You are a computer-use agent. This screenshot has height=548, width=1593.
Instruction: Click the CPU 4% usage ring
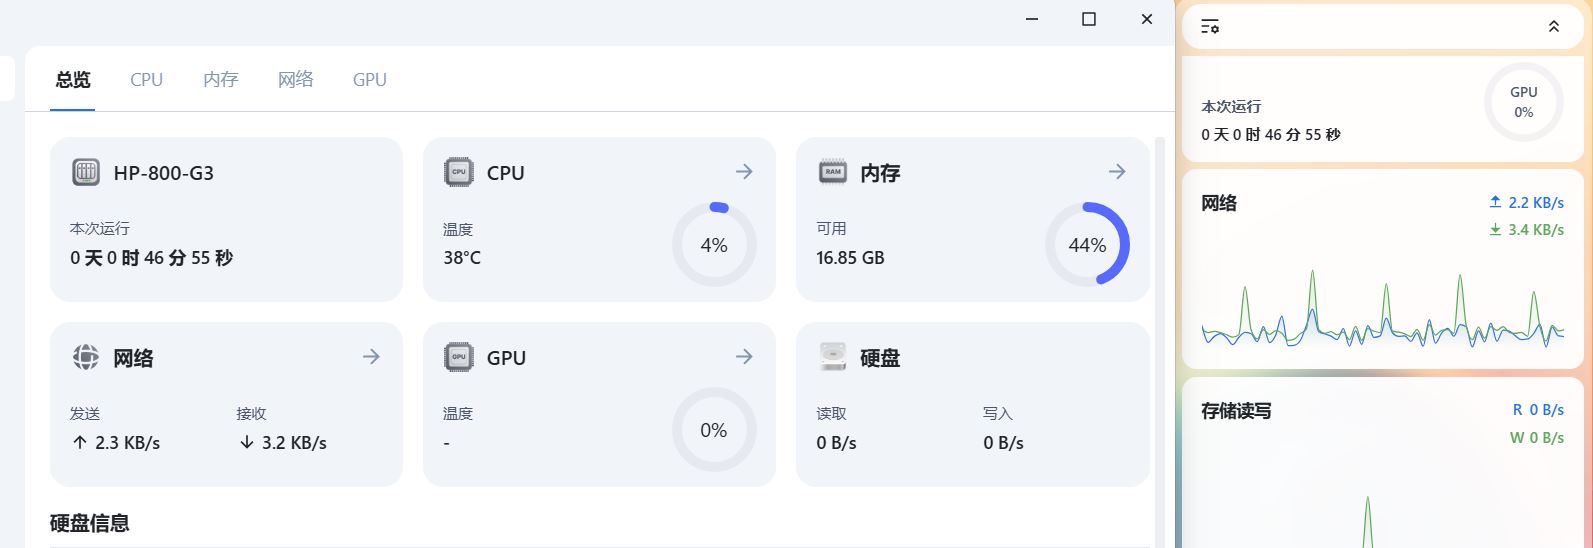pyautogui.click(x=714, y=245)
